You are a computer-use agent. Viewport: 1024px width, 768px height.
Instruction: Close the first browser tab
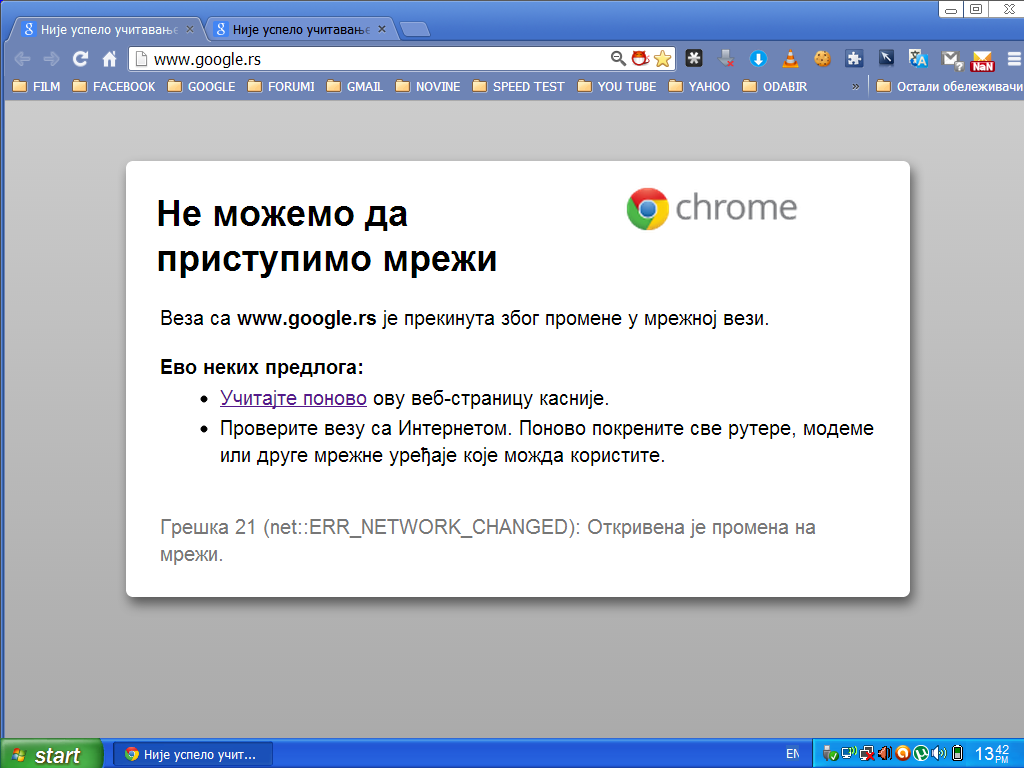189,29
